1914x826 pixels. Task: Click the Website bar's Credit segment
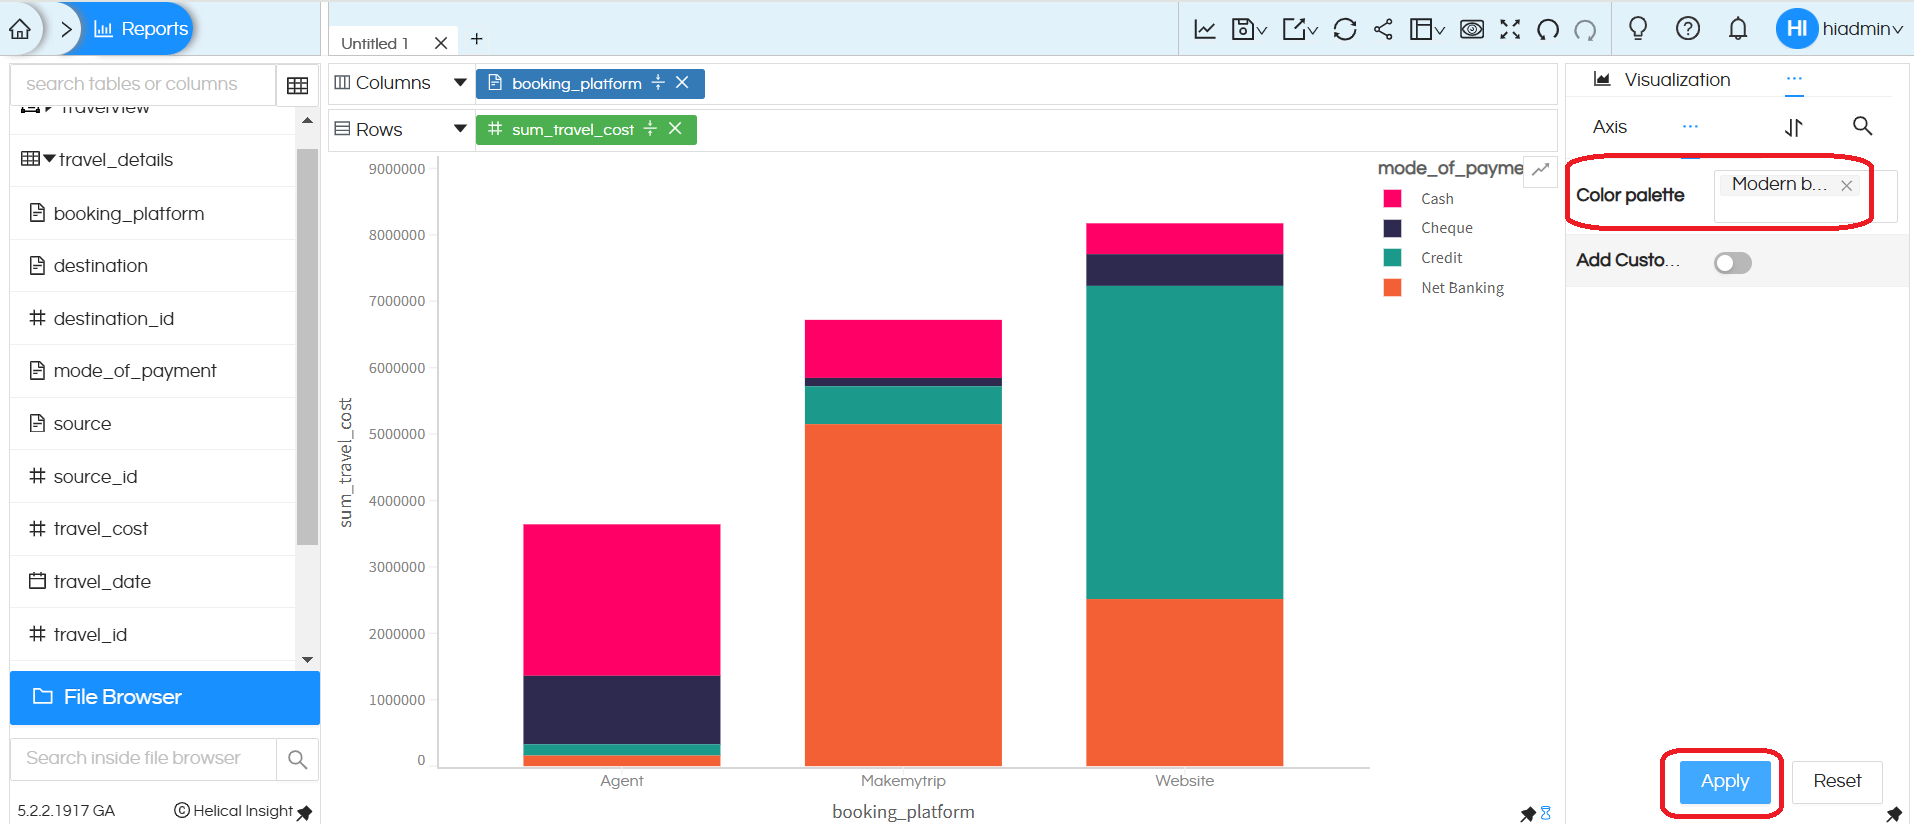tap(1184, 442)
